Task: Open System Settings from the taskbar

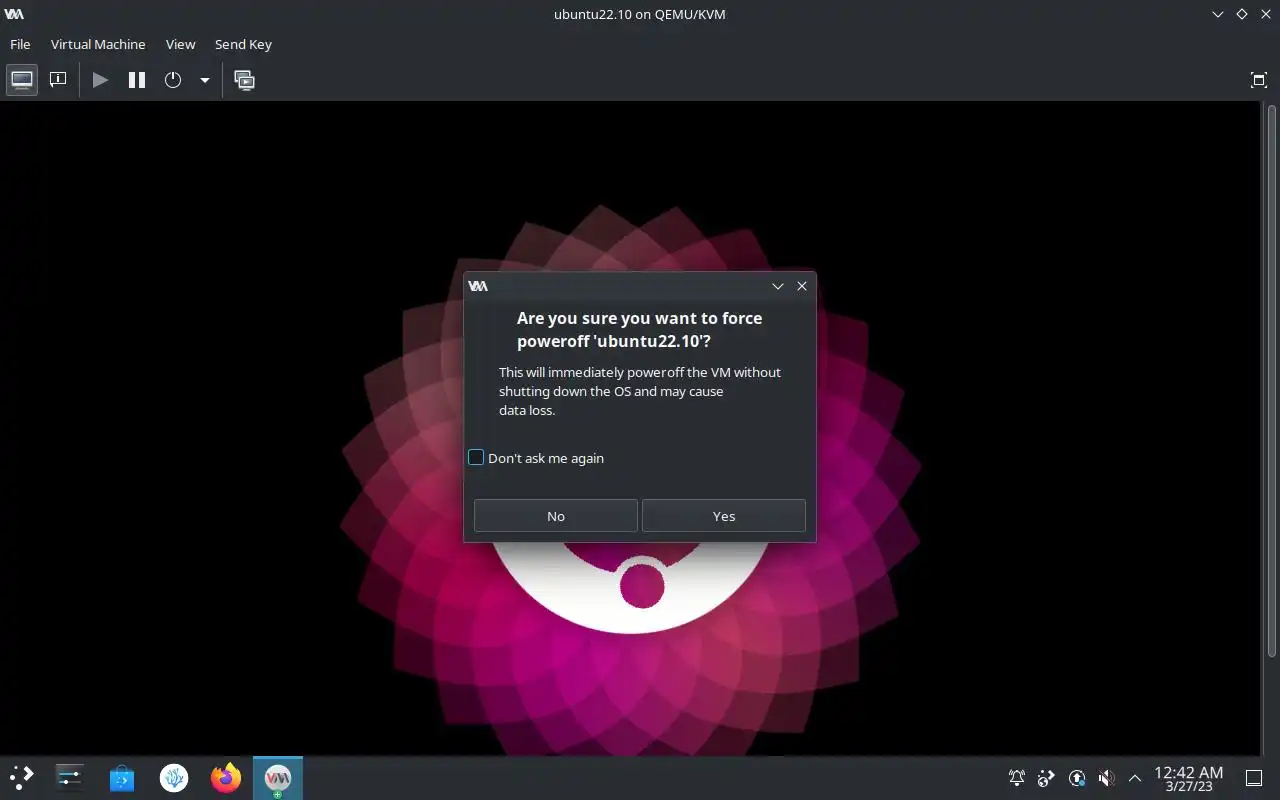Action: (70, 777)
